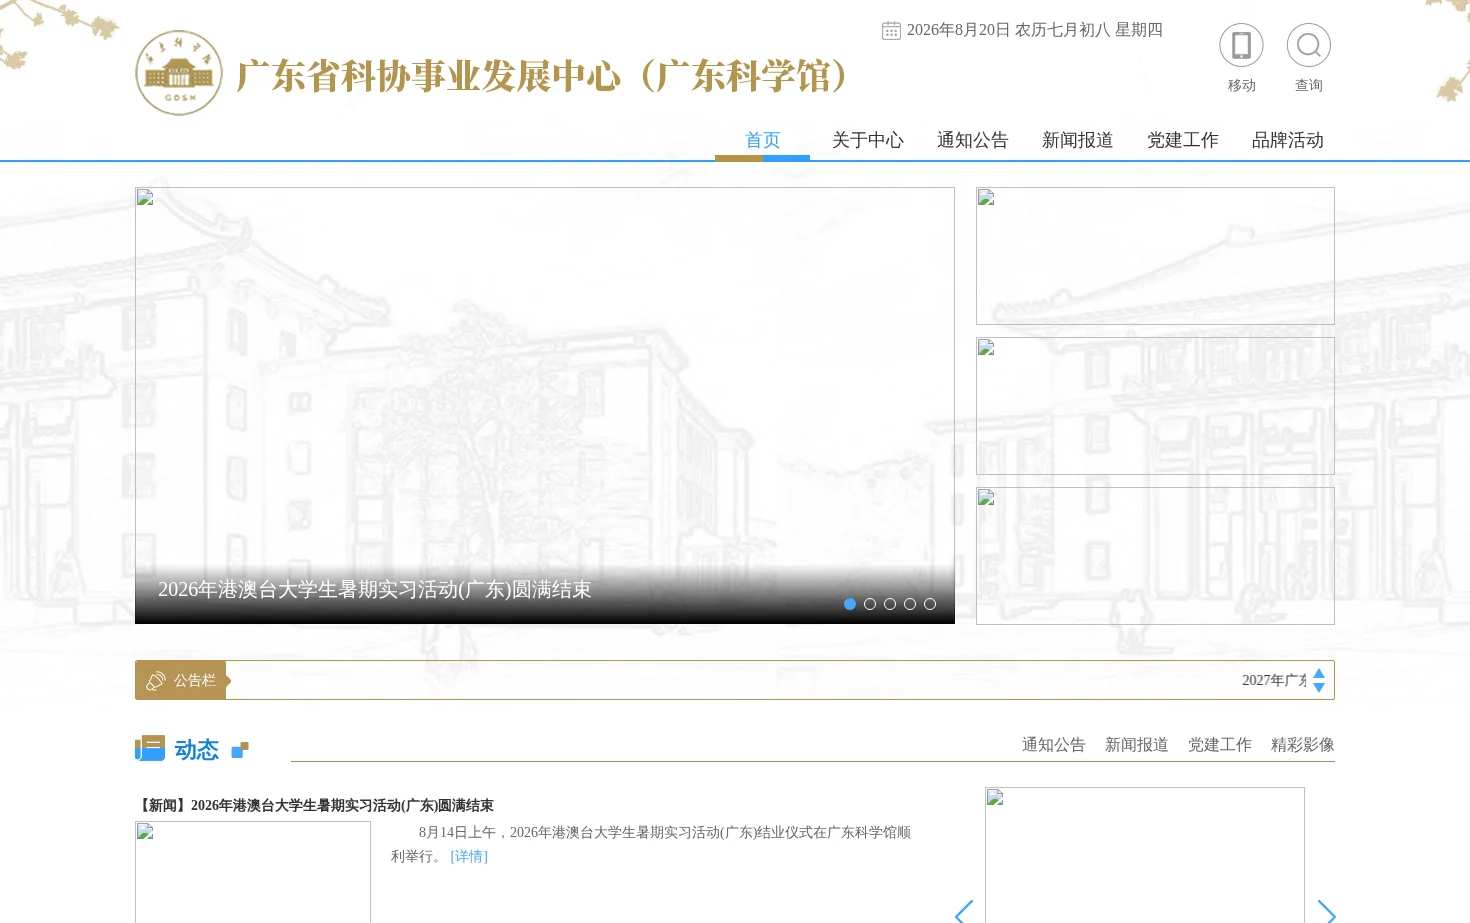Show next image with the right blue chevron

1326,912
